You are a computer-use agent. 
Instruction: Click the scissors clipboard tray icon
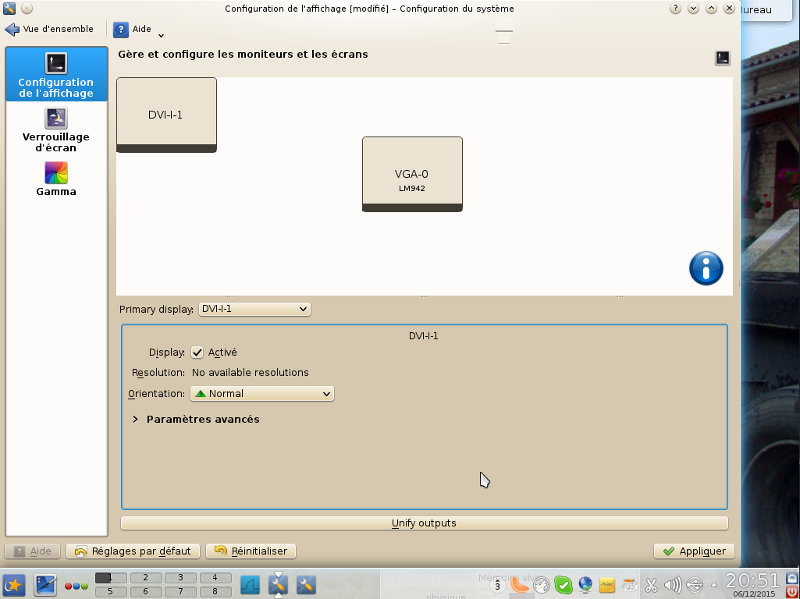pyautogui.click(x=650, y=585)
